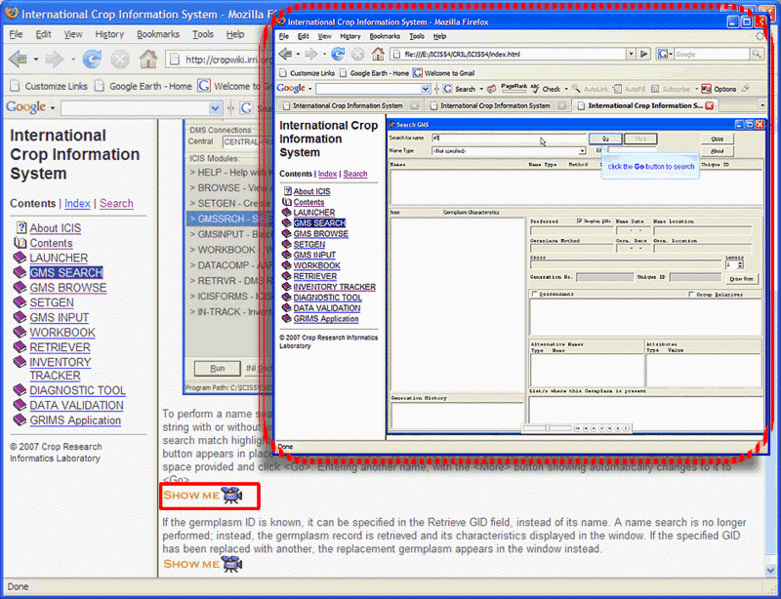Click Contents book icon in front window sidebar
Screen dimensions: 781x599
(287, 202)
